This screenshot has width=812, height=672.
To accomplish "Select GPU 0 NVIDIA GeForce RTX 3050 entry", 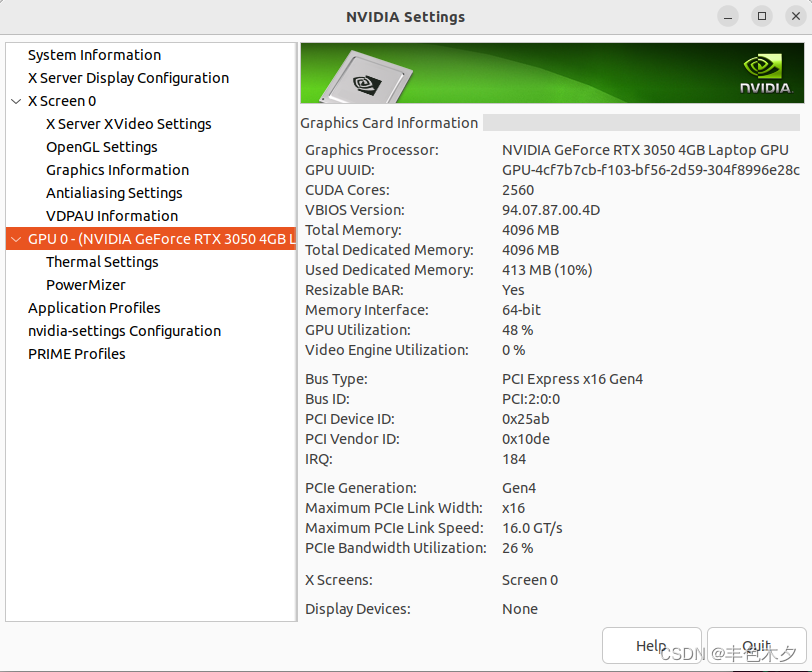I will 151,239.
